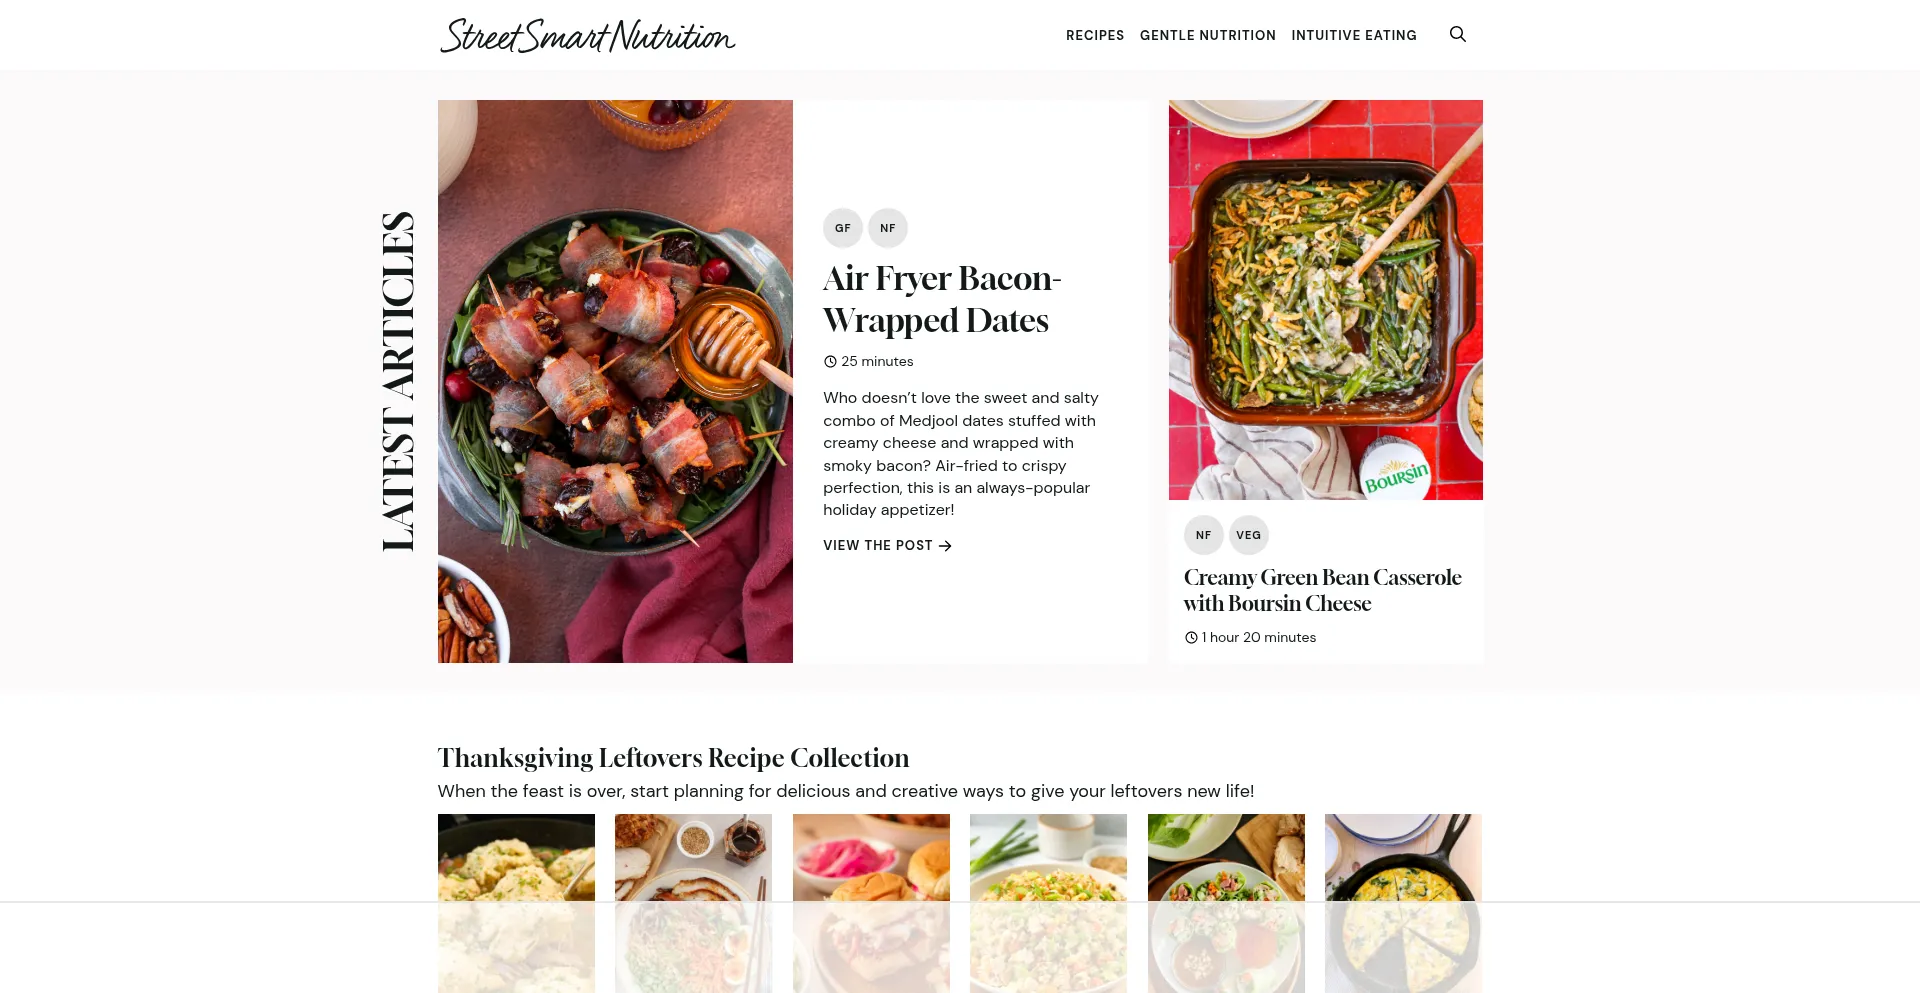This screenshot has width=1920, height=993.
Task: Open the frittata skillet recipe thumbnail
Action: click(x=1404, y=903)
